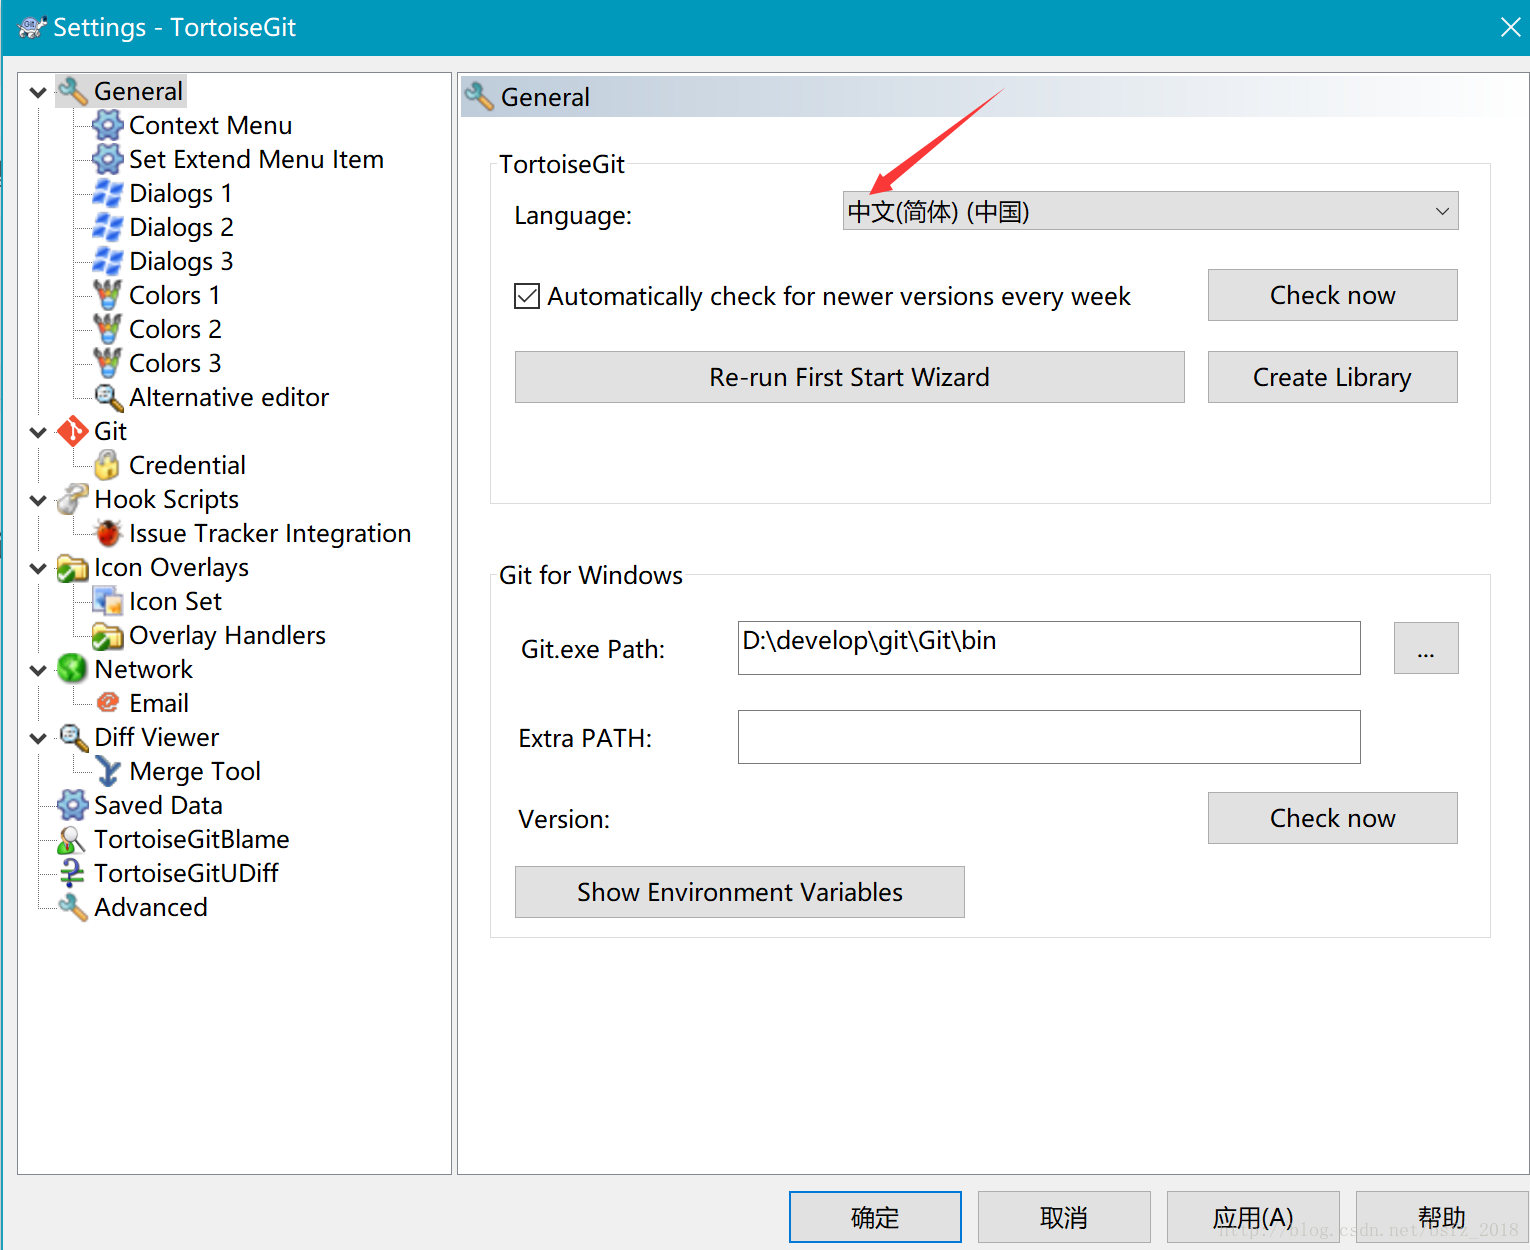Image resolution: width=1530 pixels, height=1250 pixels.
Task: Collapse the General tree node
Action: pyautogui.click(x=38, y=92)
